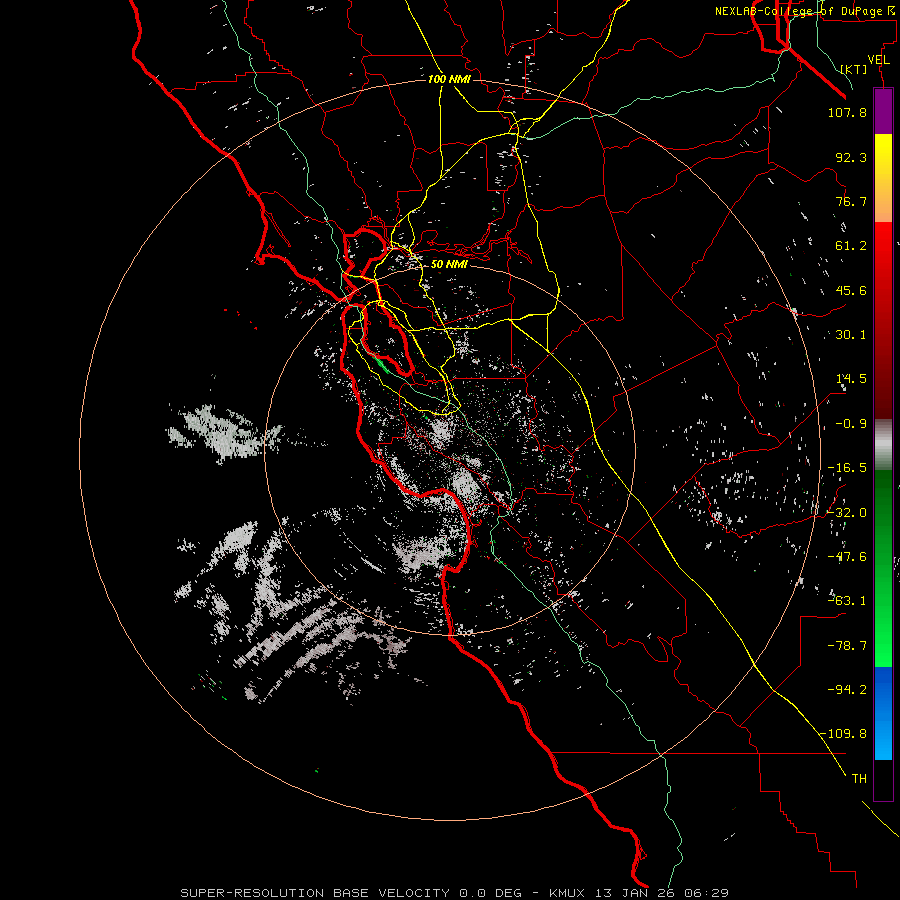Click the yellow-orange segment of the color bar
The image size is (900, 900).
tap(883, 178)
